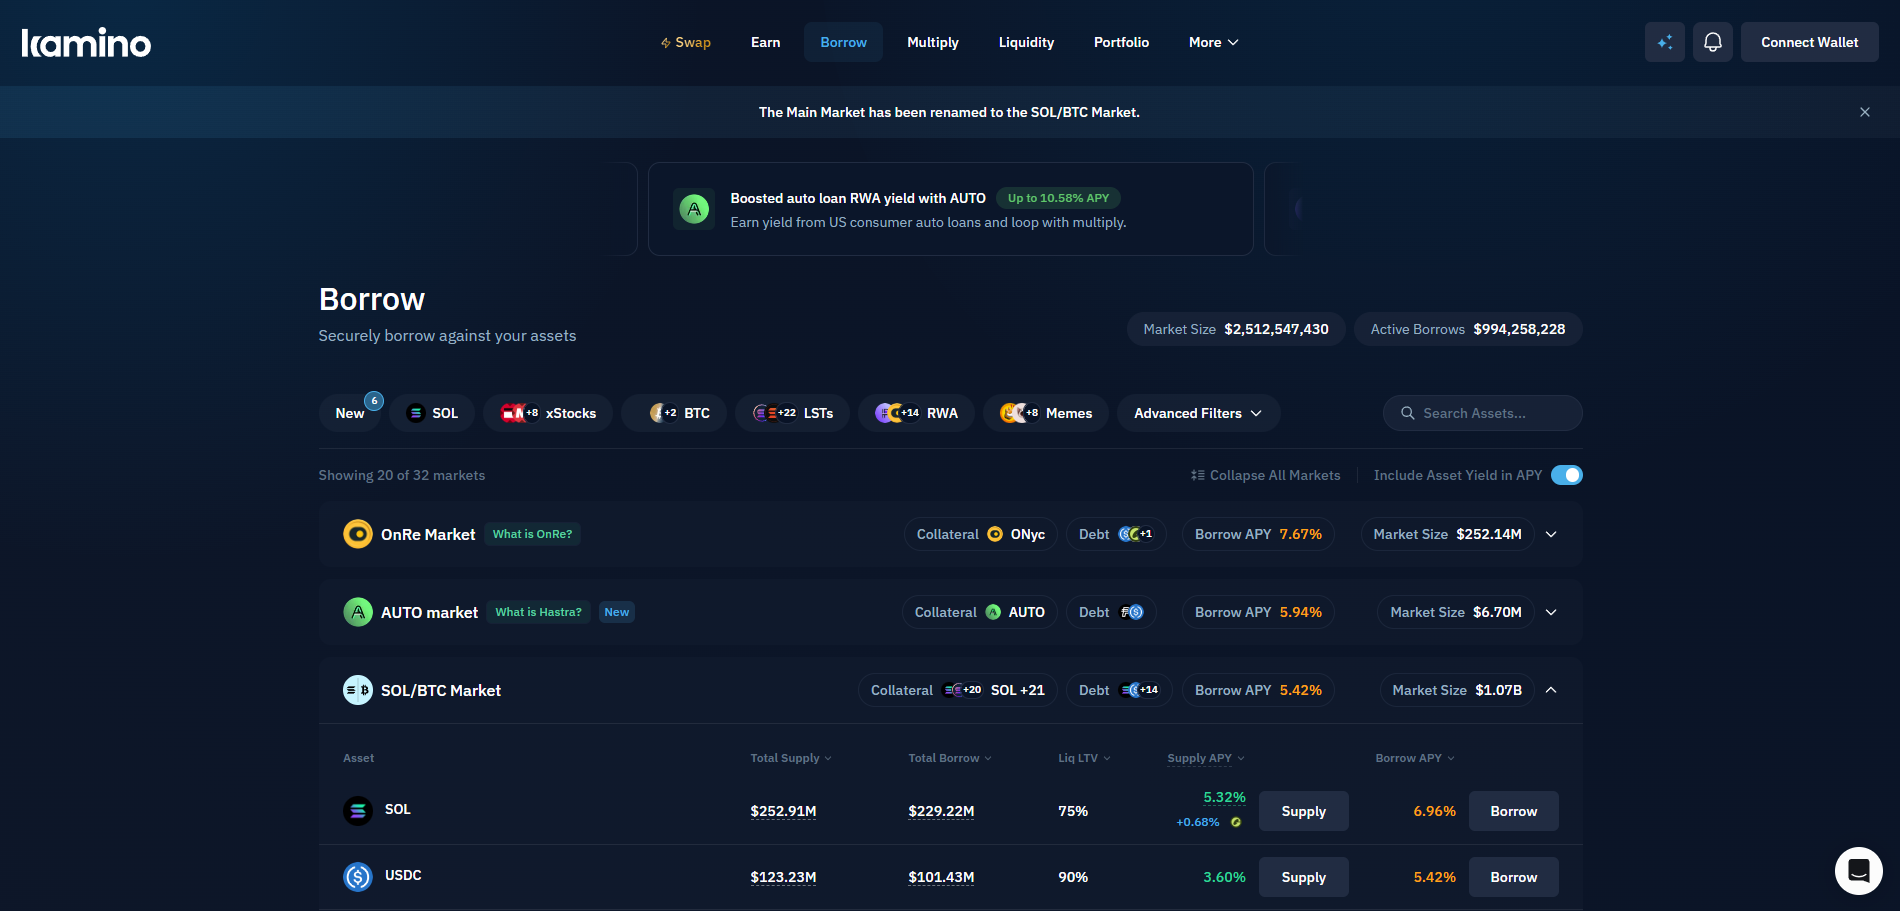The height and width of the screenshot is (911, 1900).
Task: Collapse the SOL/BTC Market row
Action: click(1551, 690)
